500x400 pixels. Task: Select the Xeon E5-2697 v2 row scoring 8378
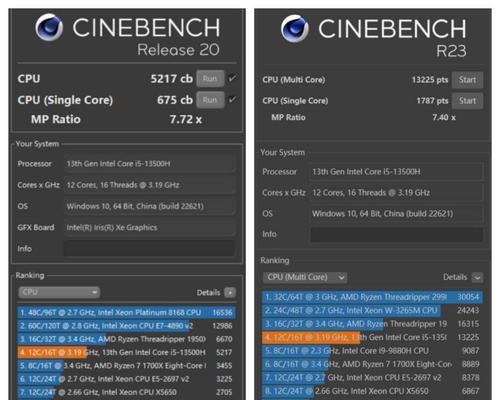pos(373,378)
